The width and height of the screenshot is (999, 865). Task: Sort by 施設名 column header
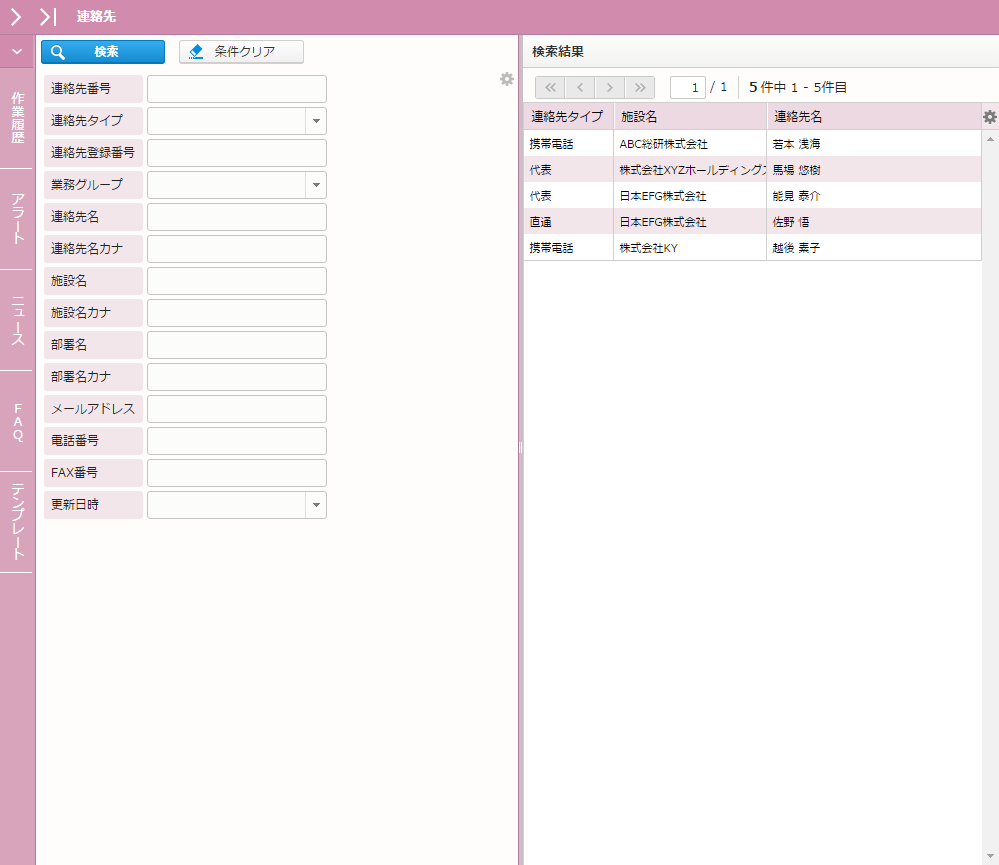pyautogui.click(x=689, y=117)
